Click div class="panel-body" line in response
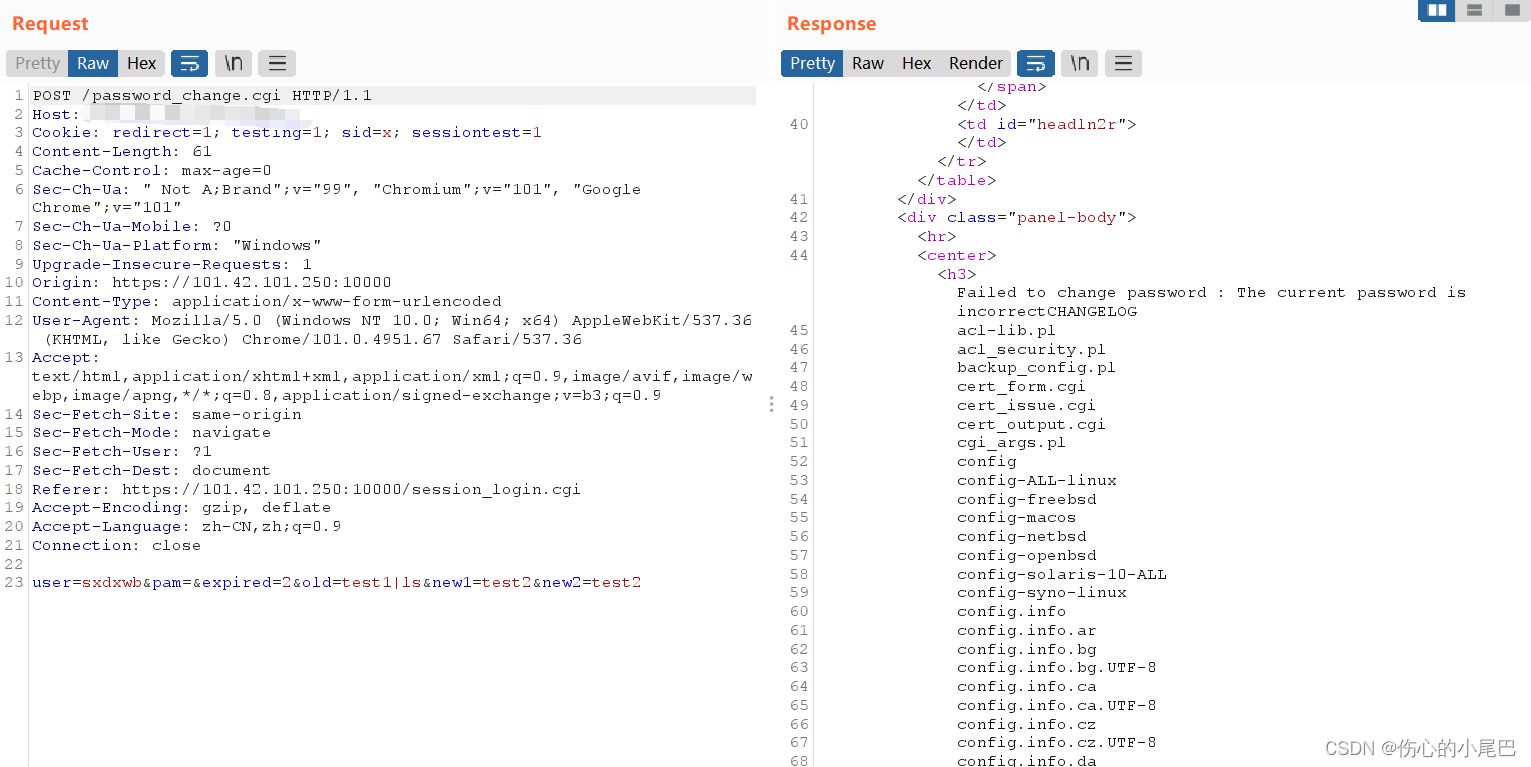The image size is (1531, 767). coord(1017,218)
